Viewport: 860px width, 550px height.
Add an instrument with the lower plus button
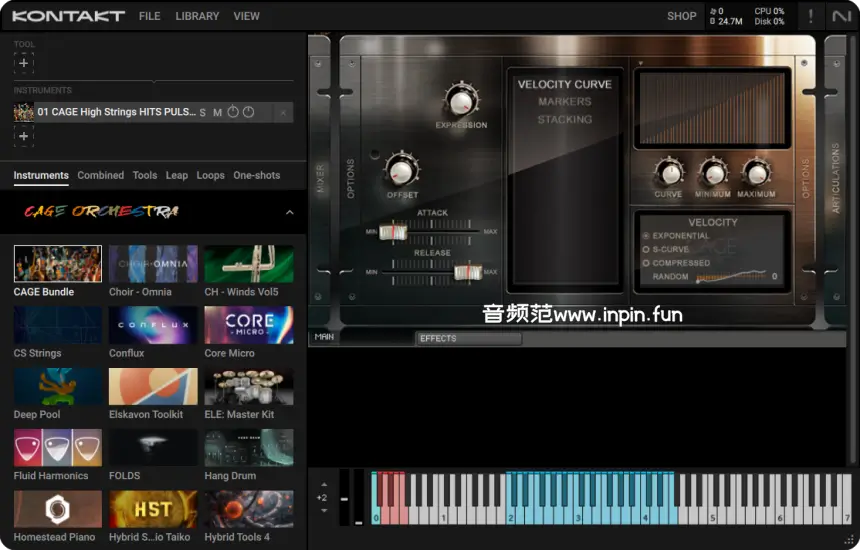(x=24, y=136)
